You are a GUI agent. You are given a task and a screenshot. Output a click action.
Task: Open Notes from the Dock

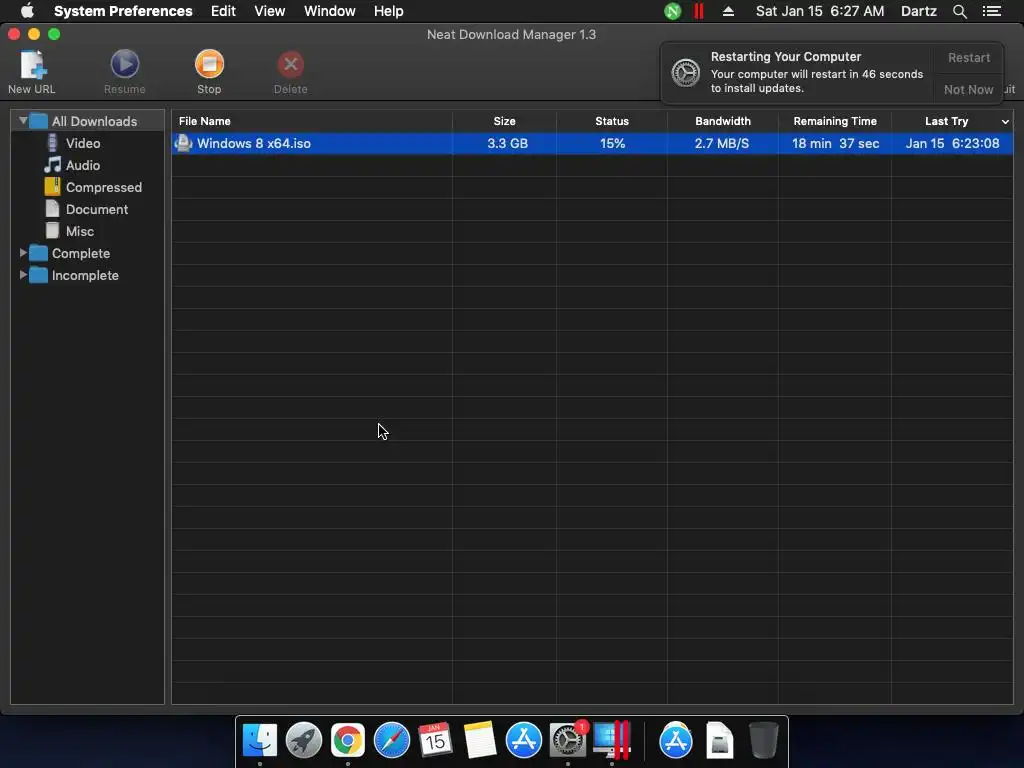point(480,741)
